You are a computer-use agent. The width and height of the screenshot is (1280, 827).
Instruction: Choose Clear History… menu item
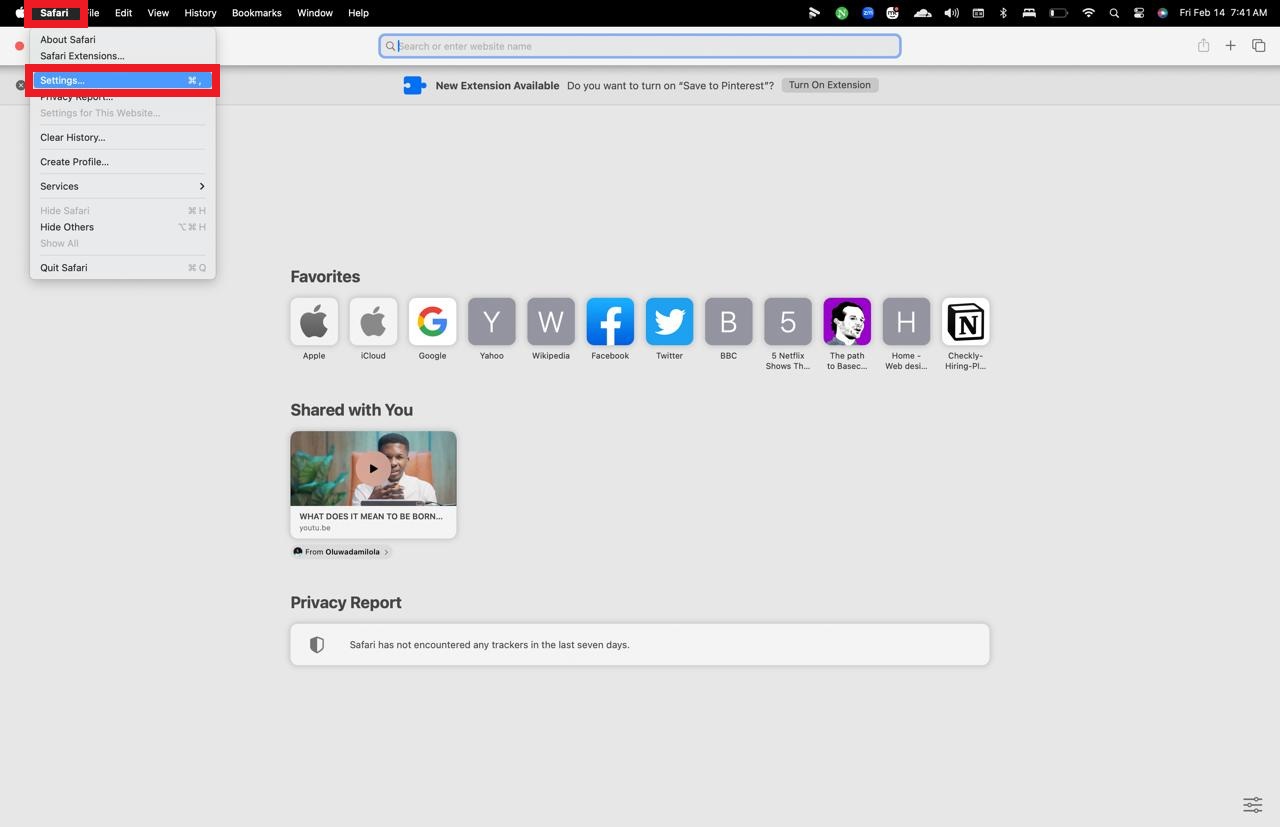(x=122, y=137)
